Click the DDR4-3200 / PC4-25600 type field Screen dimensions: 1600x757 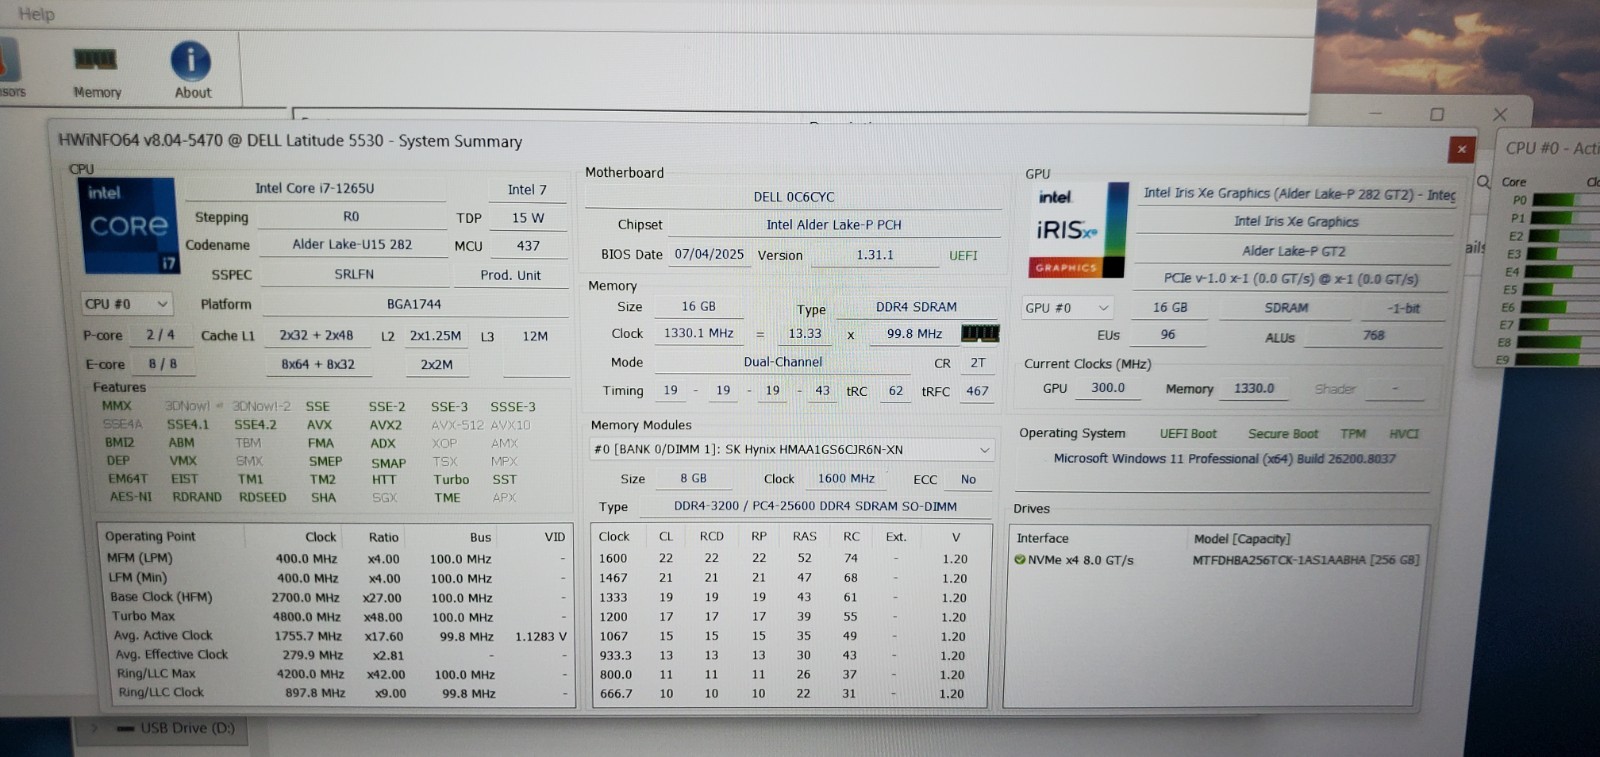click(815, 506)
